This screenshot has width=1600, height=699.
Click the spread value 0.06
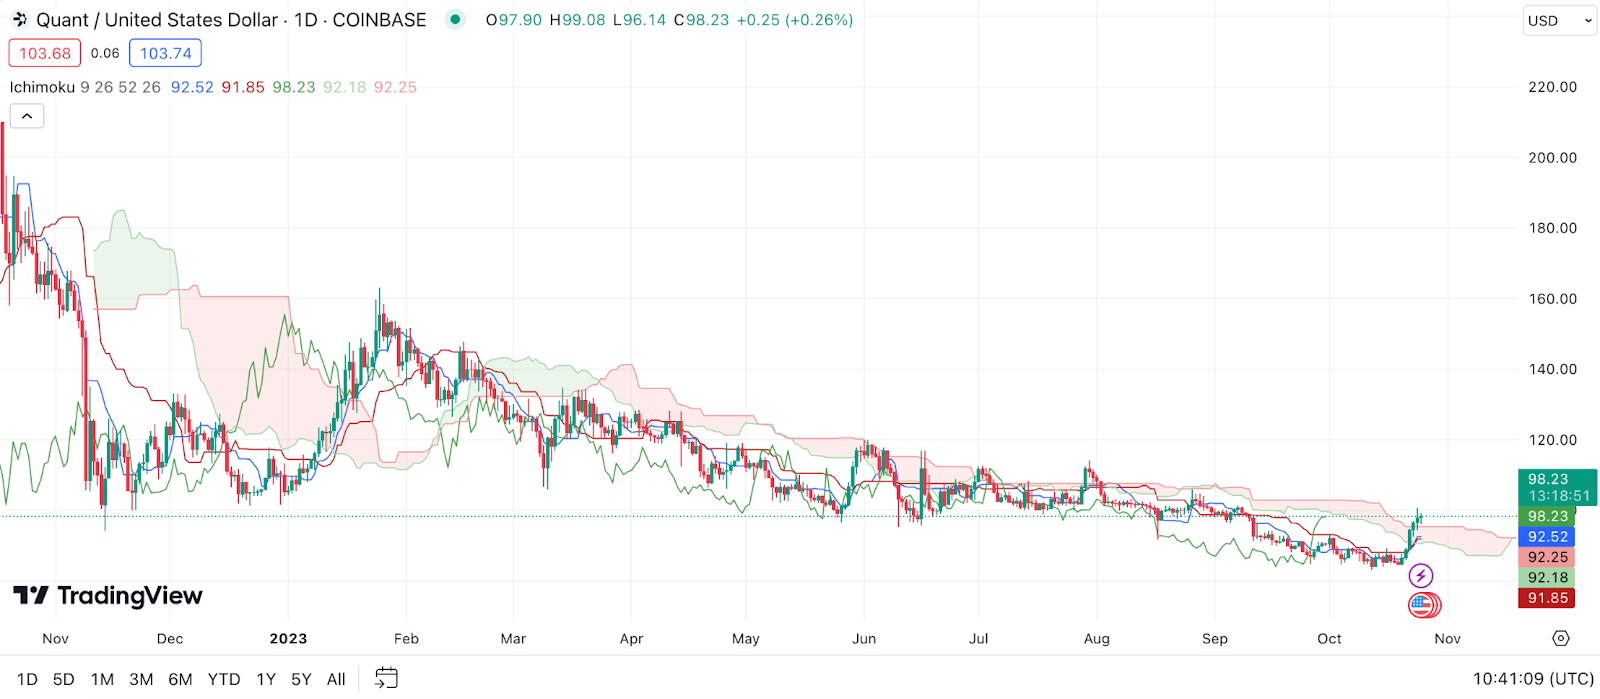[105, 53]
